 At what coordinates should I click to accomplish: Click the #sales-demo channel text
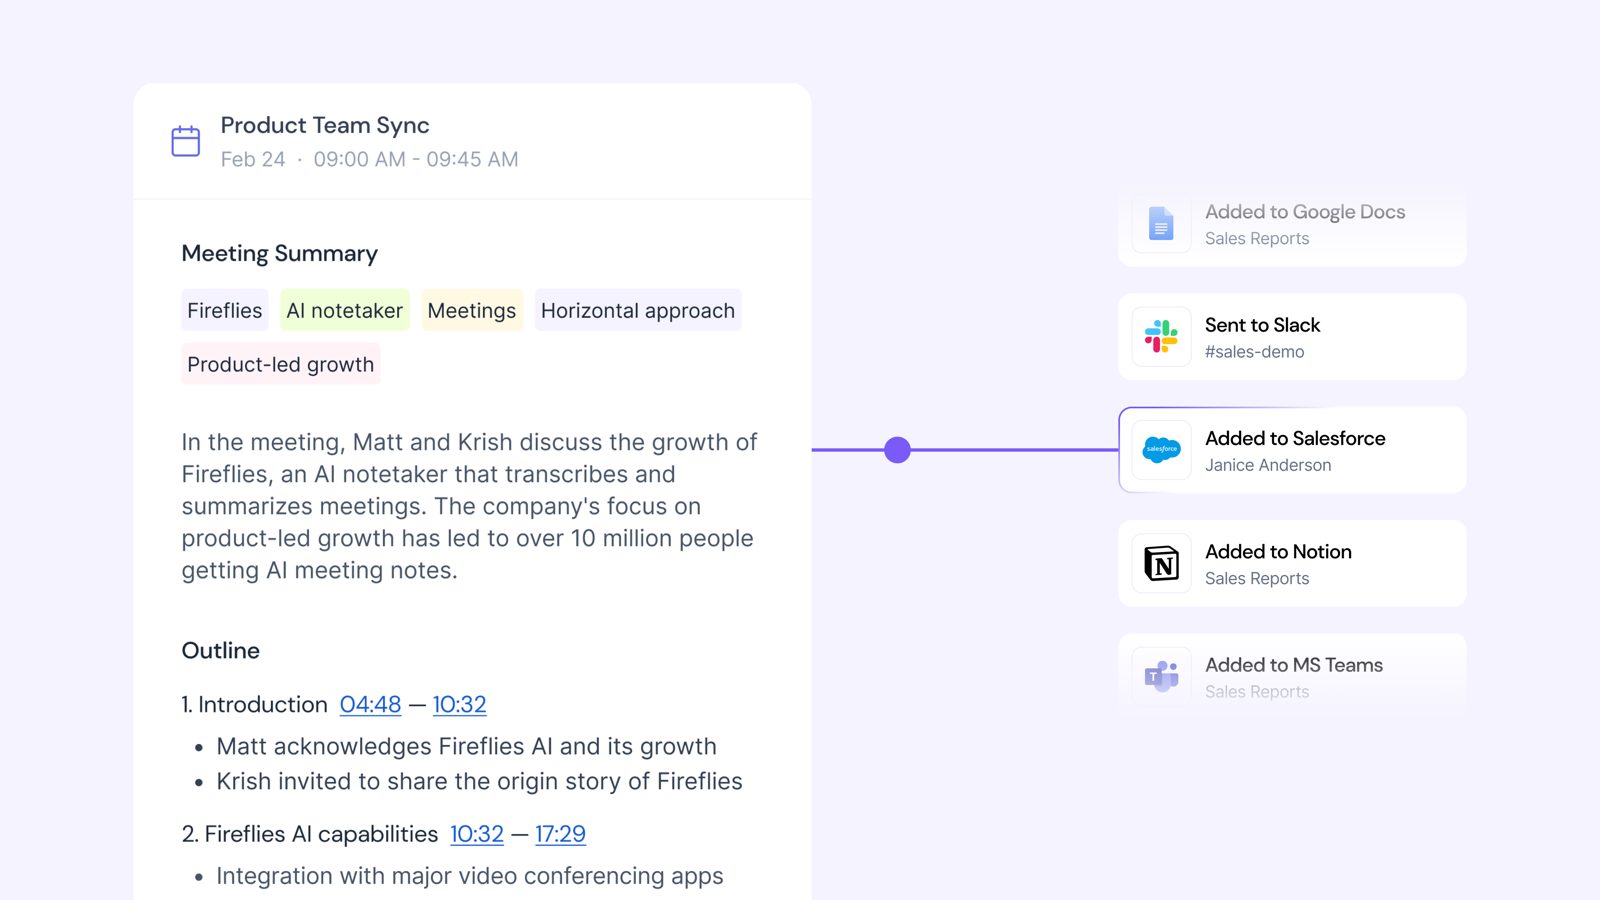point(1254,352)
